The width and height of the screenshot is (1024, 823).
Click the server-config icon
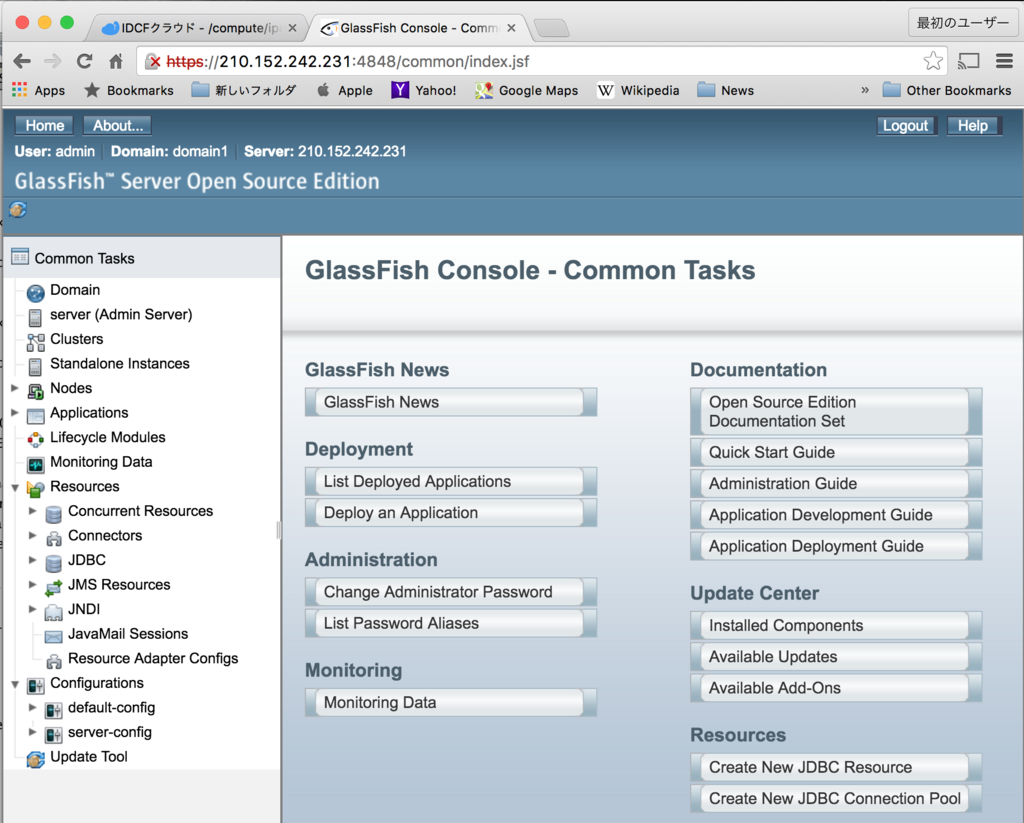pos(54,735)
